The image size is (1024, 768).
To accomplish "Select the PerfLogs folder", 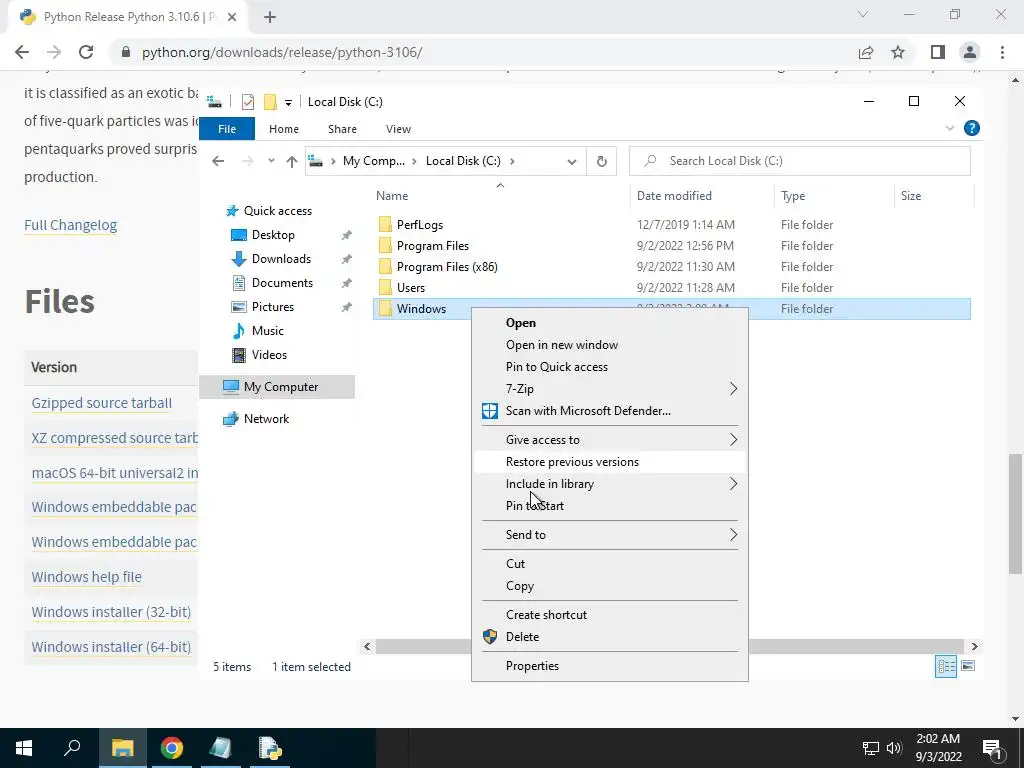I will click(x=419, y=225).
